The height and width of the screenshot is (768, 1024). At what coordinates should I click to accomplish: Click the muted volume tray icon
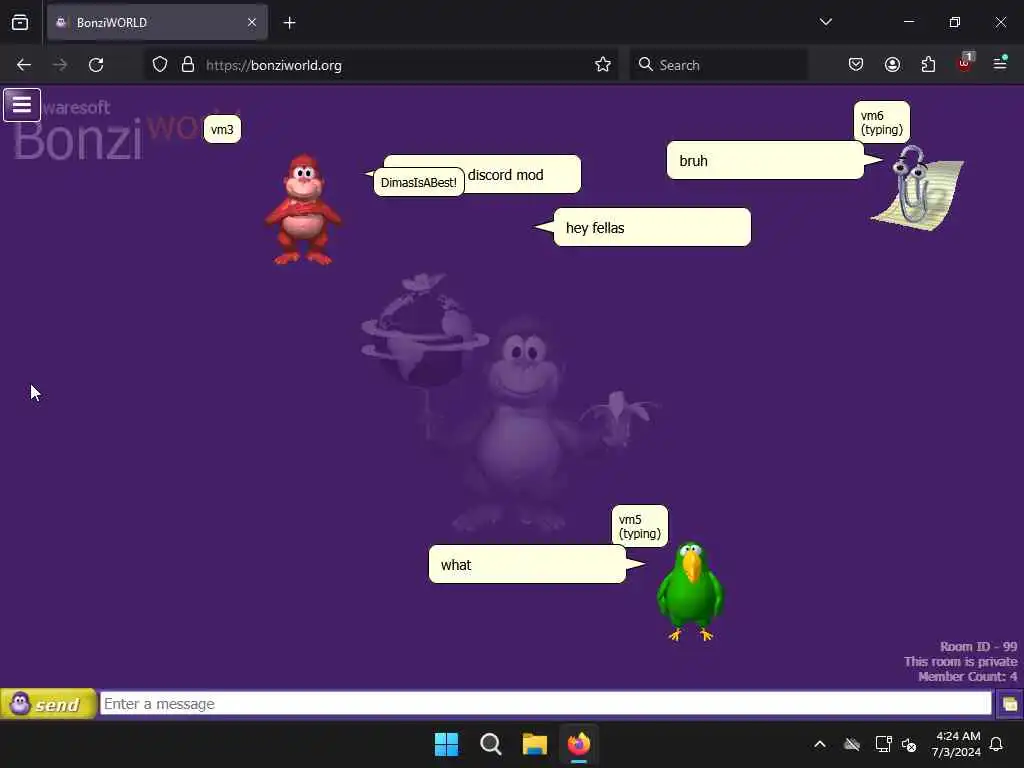tap(909, 744)
